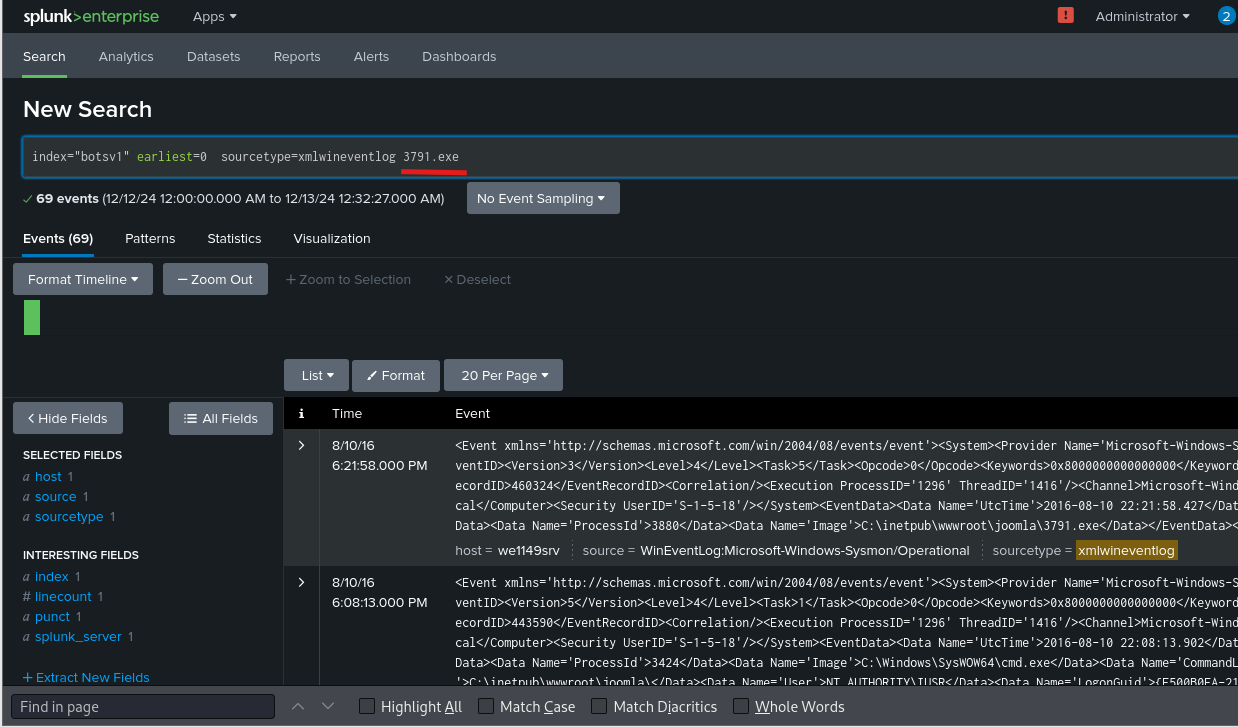This screenshot has height=727, width=1238.
Task: Open the No Event Sampling dropdown
Action: [x=543, y=198]
